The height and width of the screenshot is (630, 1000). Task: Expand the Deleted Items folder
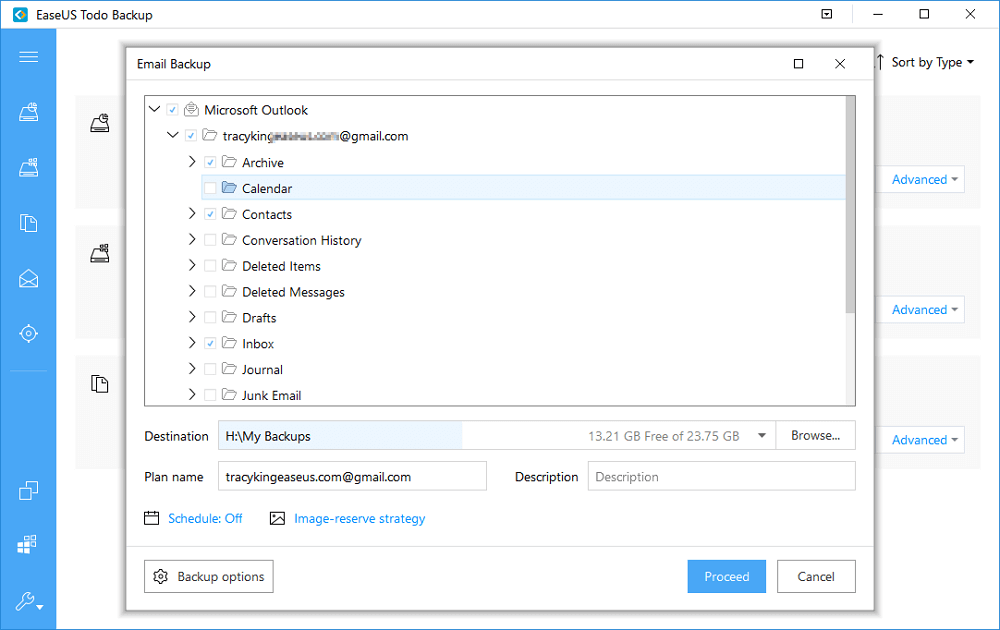coord(192,265)
